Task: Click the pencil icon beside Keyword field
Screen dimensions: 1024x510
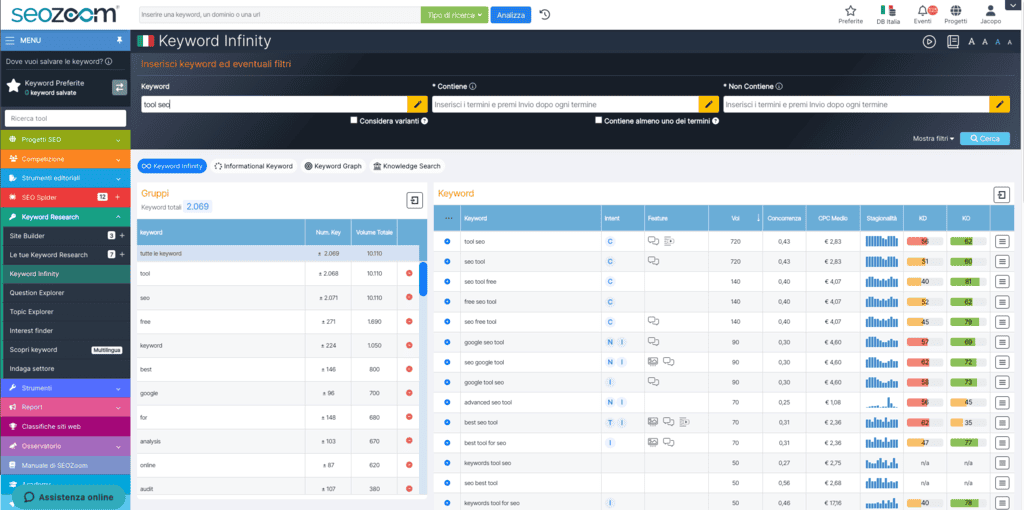Action: tap(417, 104)
